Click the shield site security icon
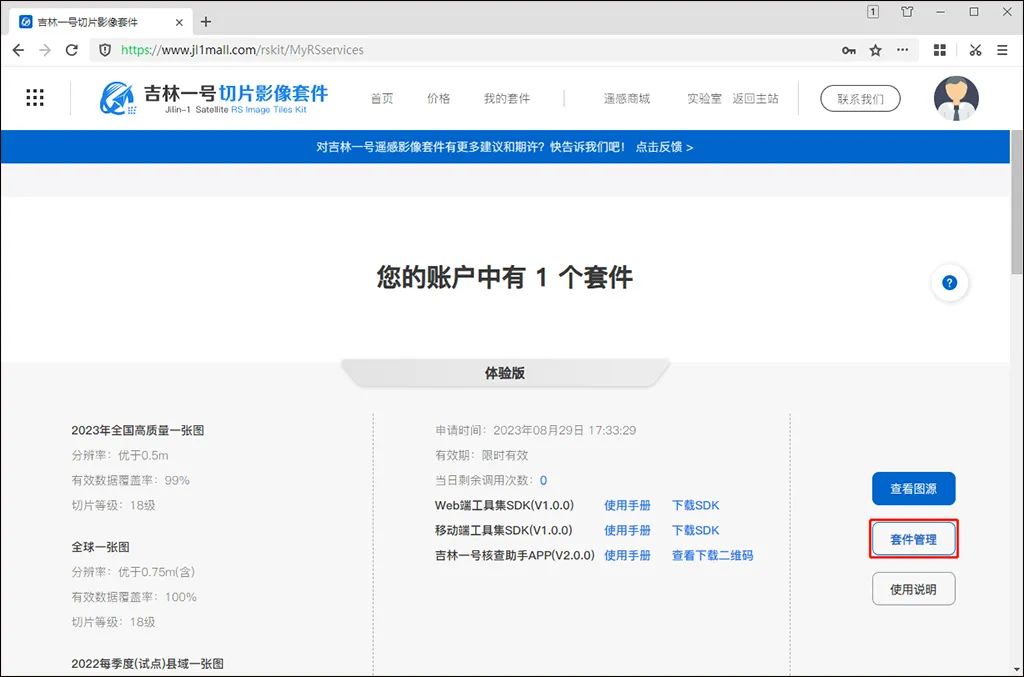Image resolution: width=1024 pixels, height=677 pixels. [x=105, y=50]
